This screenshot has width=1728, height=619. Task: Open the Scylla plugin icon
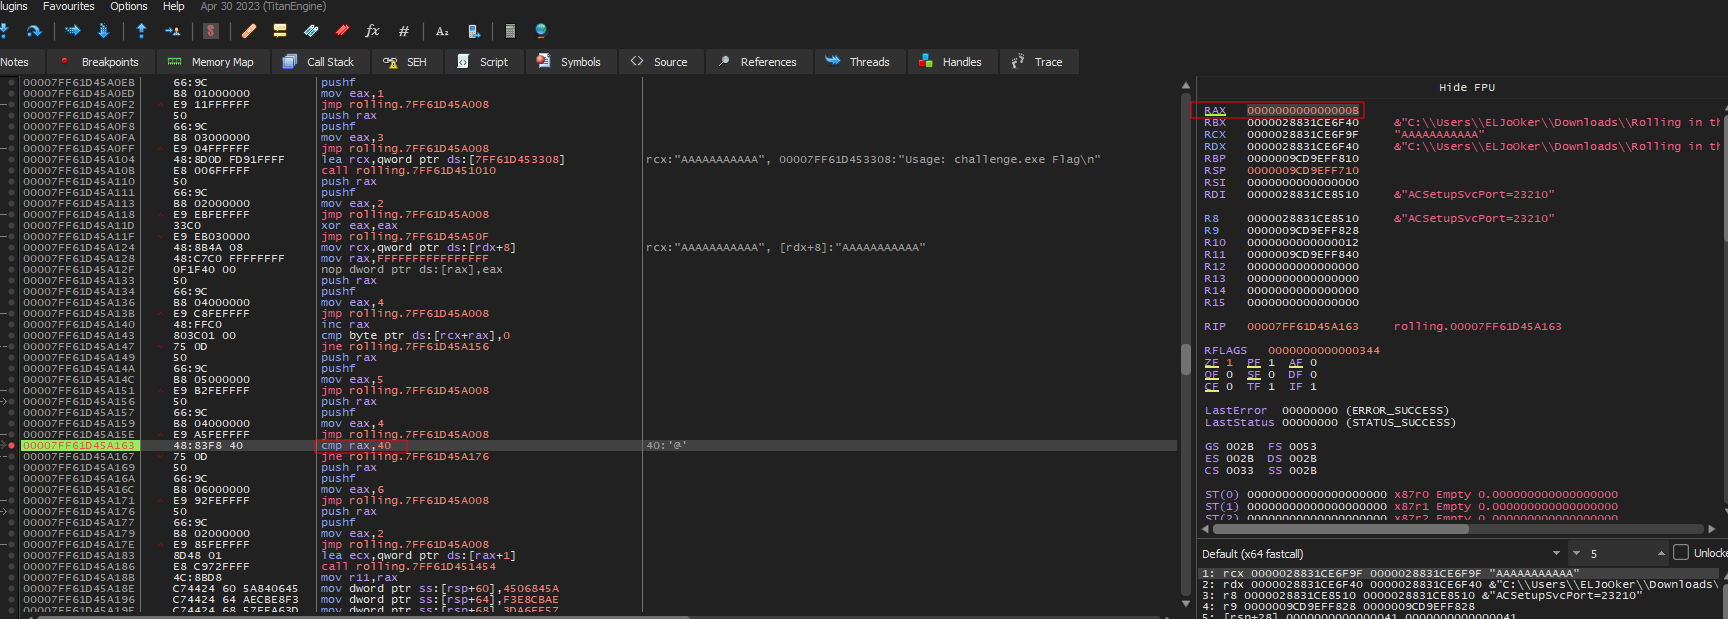(x=210, y=31)
